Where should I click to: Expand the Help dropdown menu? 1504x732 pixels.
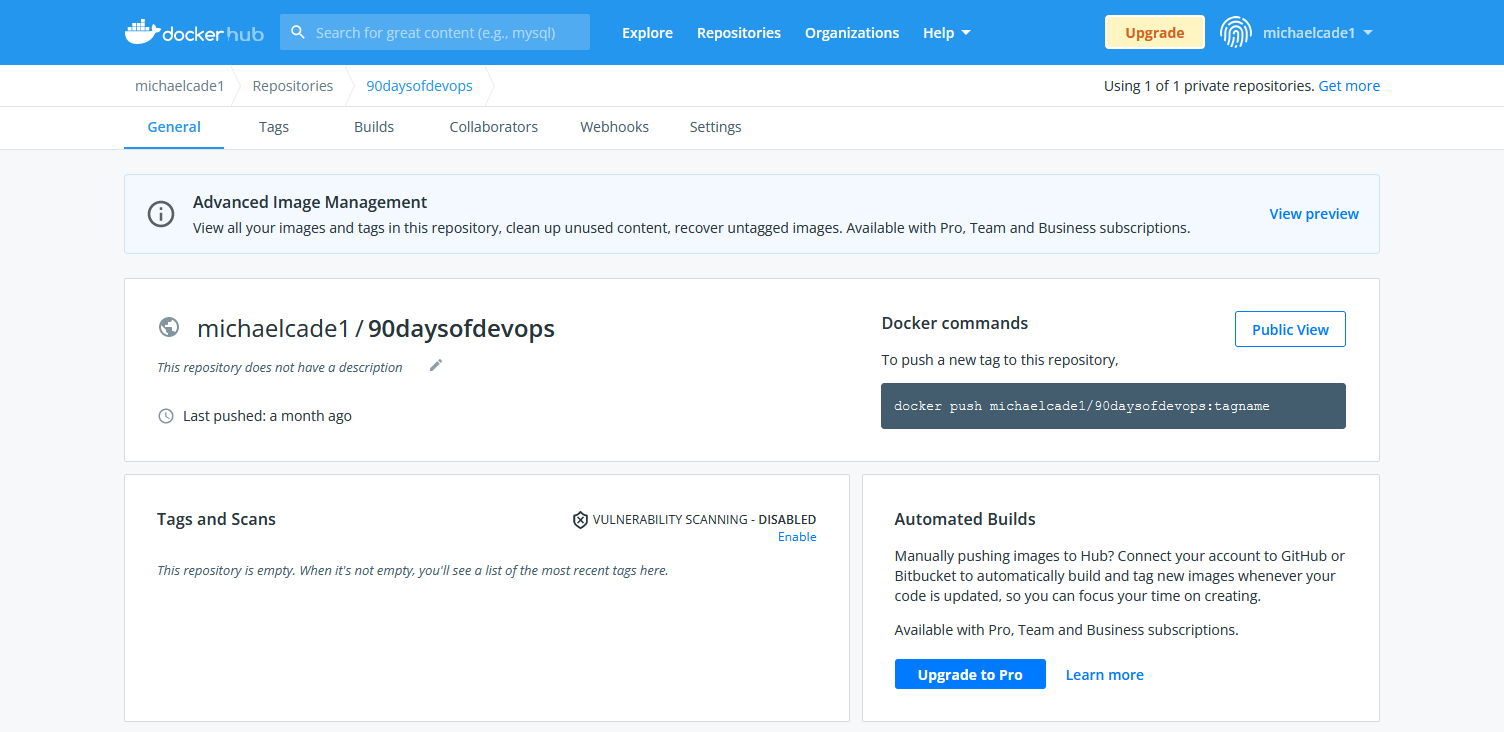(946, 33)
